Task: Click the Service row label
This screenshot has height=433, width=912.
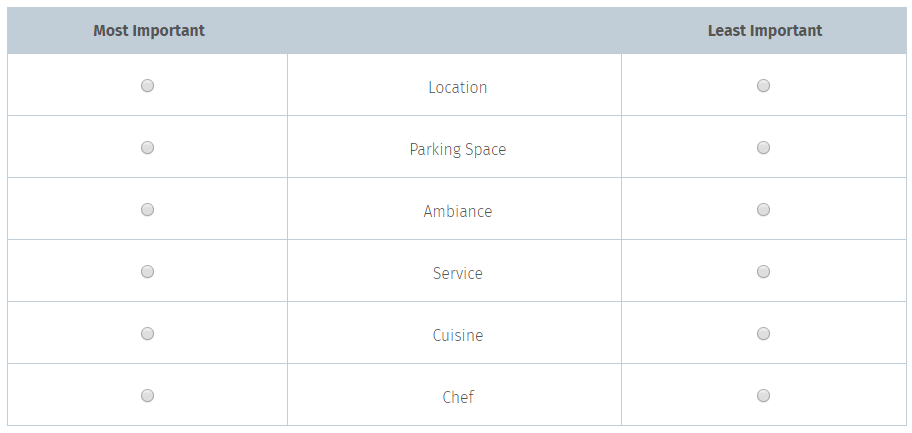Action: pyautogui.click(x=458, y=273)
